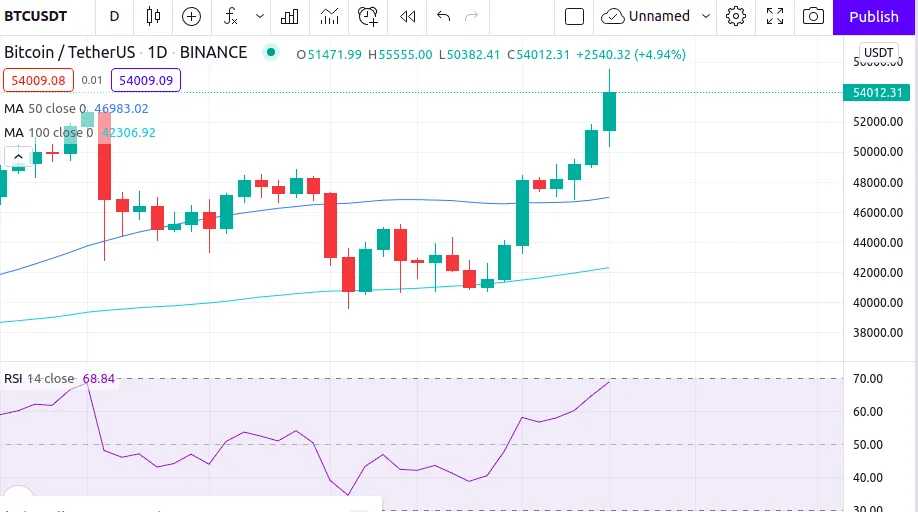The image size is (918, 512).
Task: Open the D timeframe interval menu
Action: coord(114,16)
